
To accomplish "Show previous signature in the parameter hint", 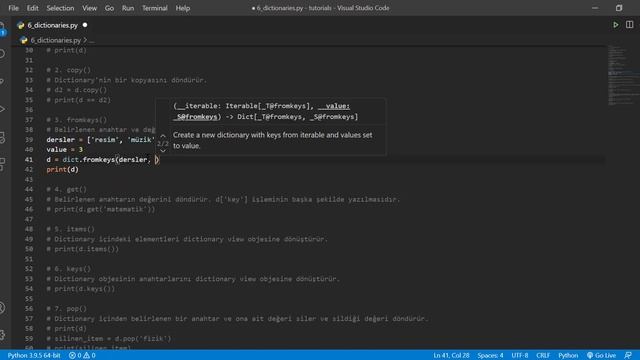I will pyautogui.click(x=163, y=136).
